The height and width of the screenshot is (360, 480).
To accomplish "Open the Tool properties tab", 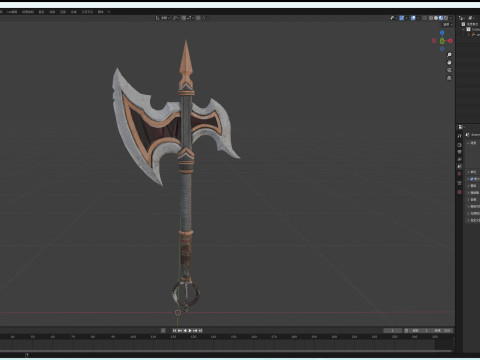I will pos(459,136).
